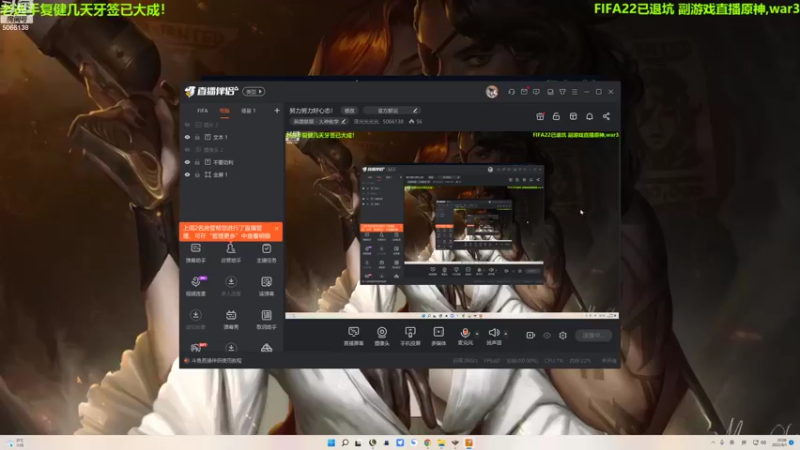Select the 文本 1 source row
This screenshot has width=800, height=450.
click(231, 137)
